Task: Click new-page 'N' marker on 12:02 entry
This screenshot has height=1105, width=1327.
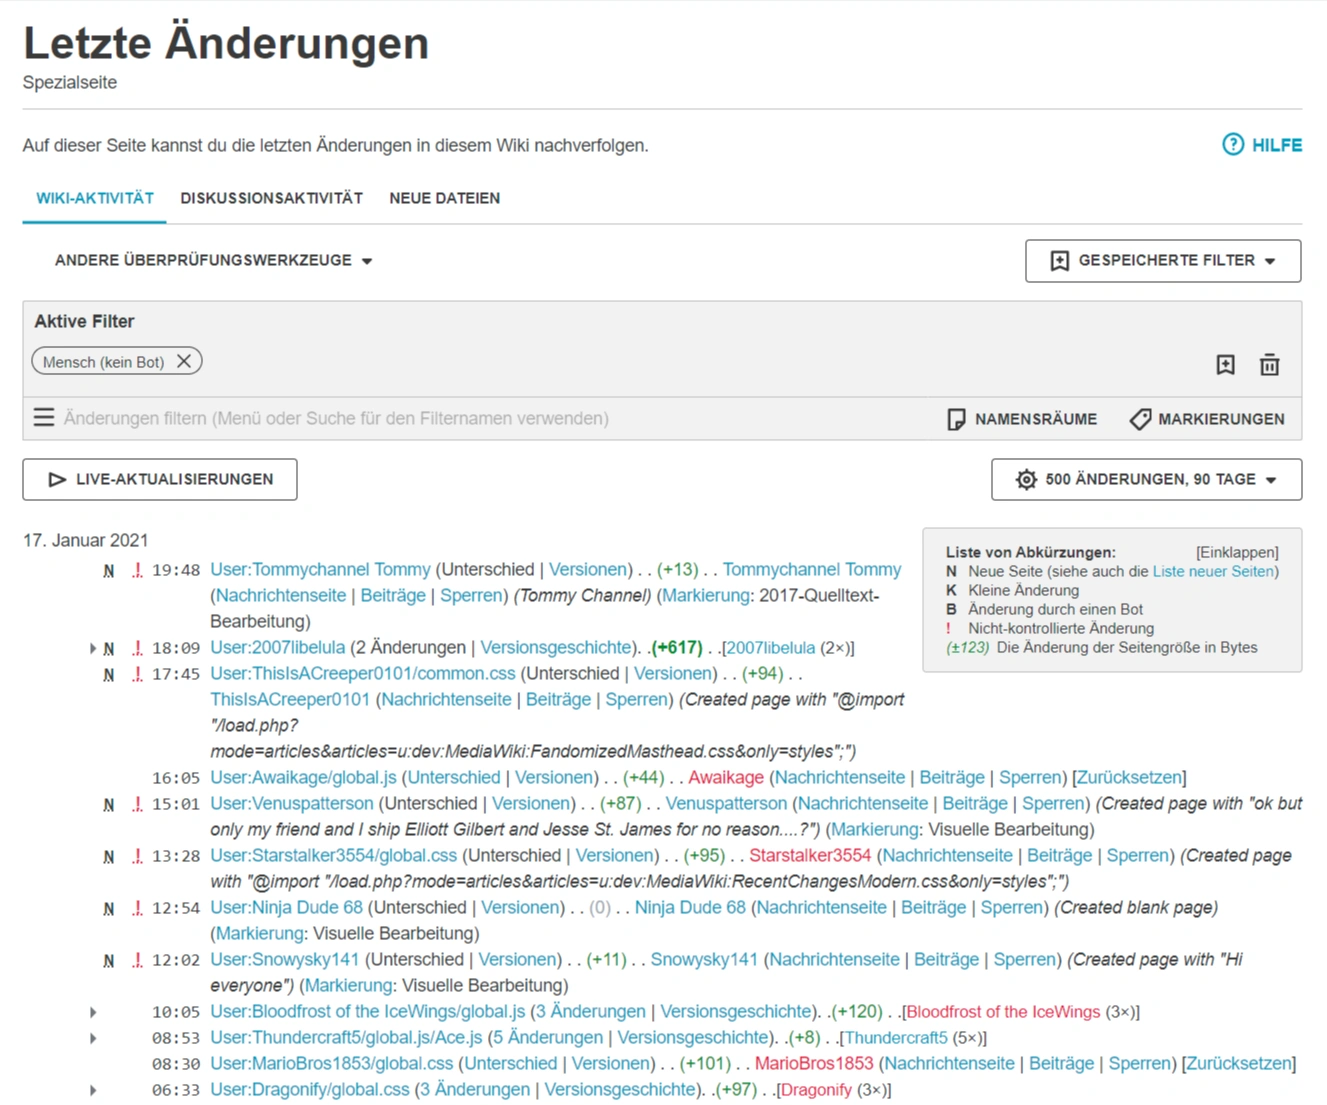Action: pyautogui.click(x=108, y=961)
